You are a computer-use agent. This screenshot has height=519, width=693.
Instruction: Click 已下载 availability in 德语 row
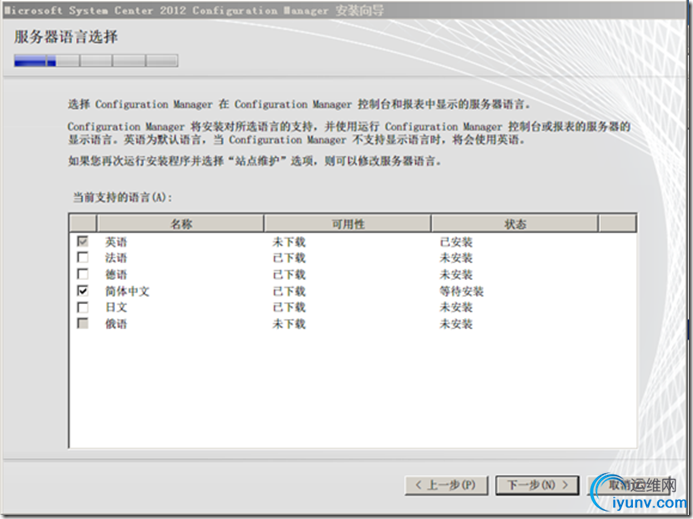pos(289,275)
